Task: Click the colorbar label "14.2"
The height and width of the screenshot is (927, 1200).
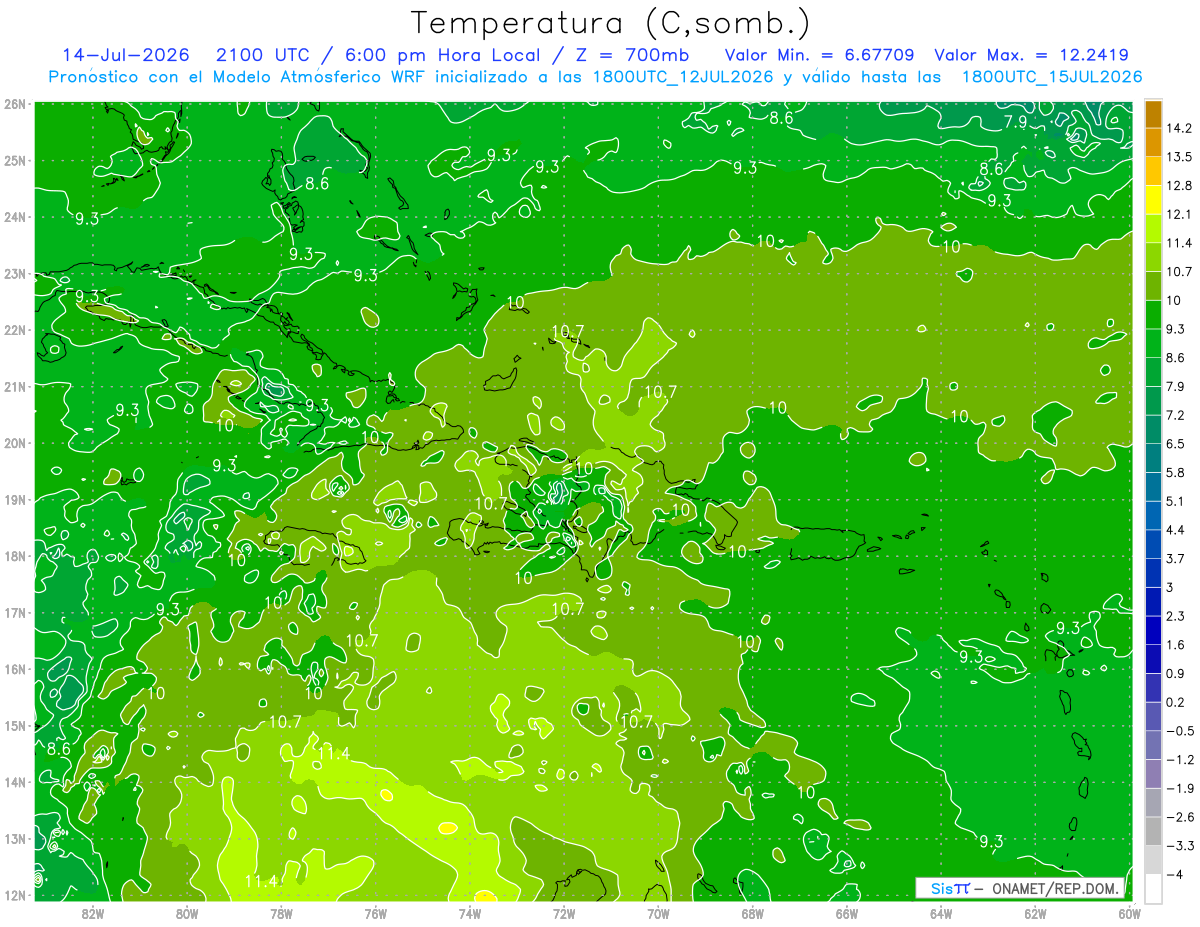Action: point(1178,128)
